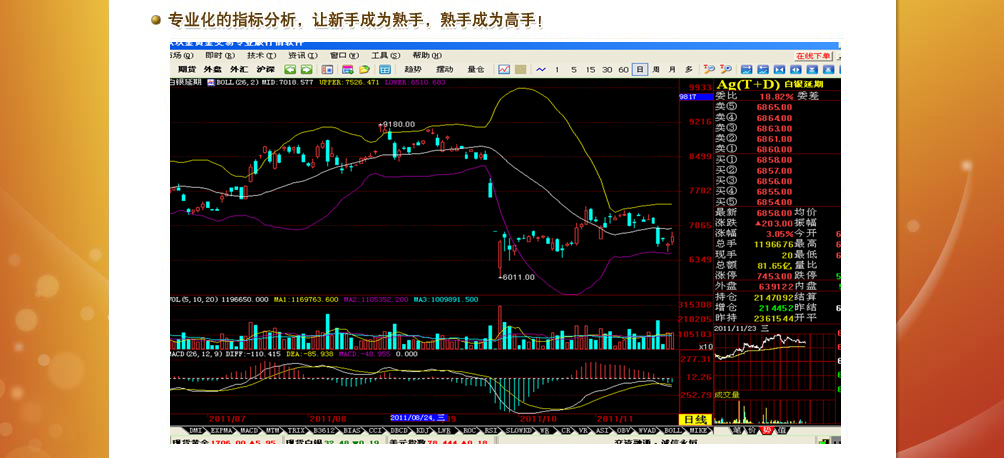Switch to the OBV indicator tab
1004x458 pixels.
[624, 430]
